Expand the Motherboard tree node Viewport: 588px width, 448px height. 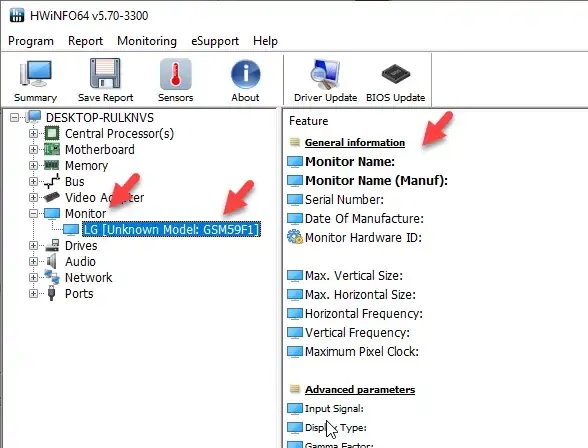(33, 149)
